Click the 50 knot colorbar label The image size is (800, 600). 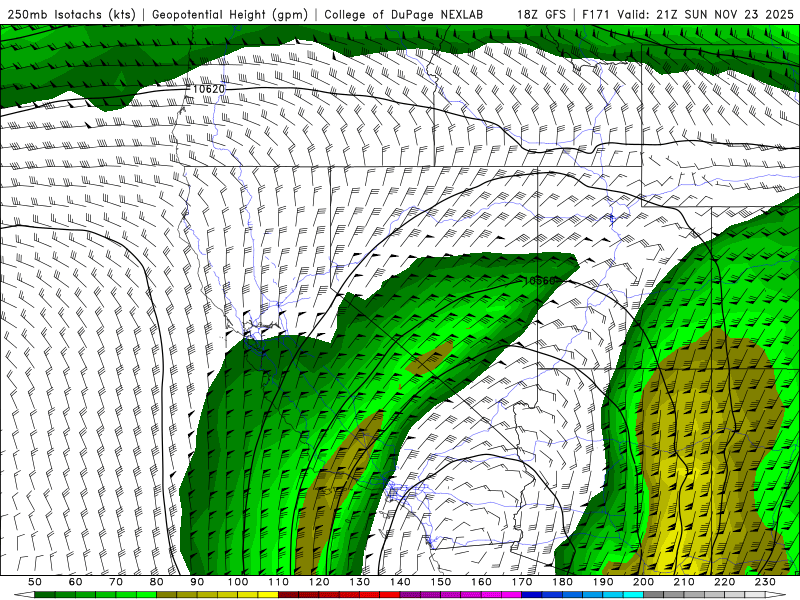click(35, 582)
